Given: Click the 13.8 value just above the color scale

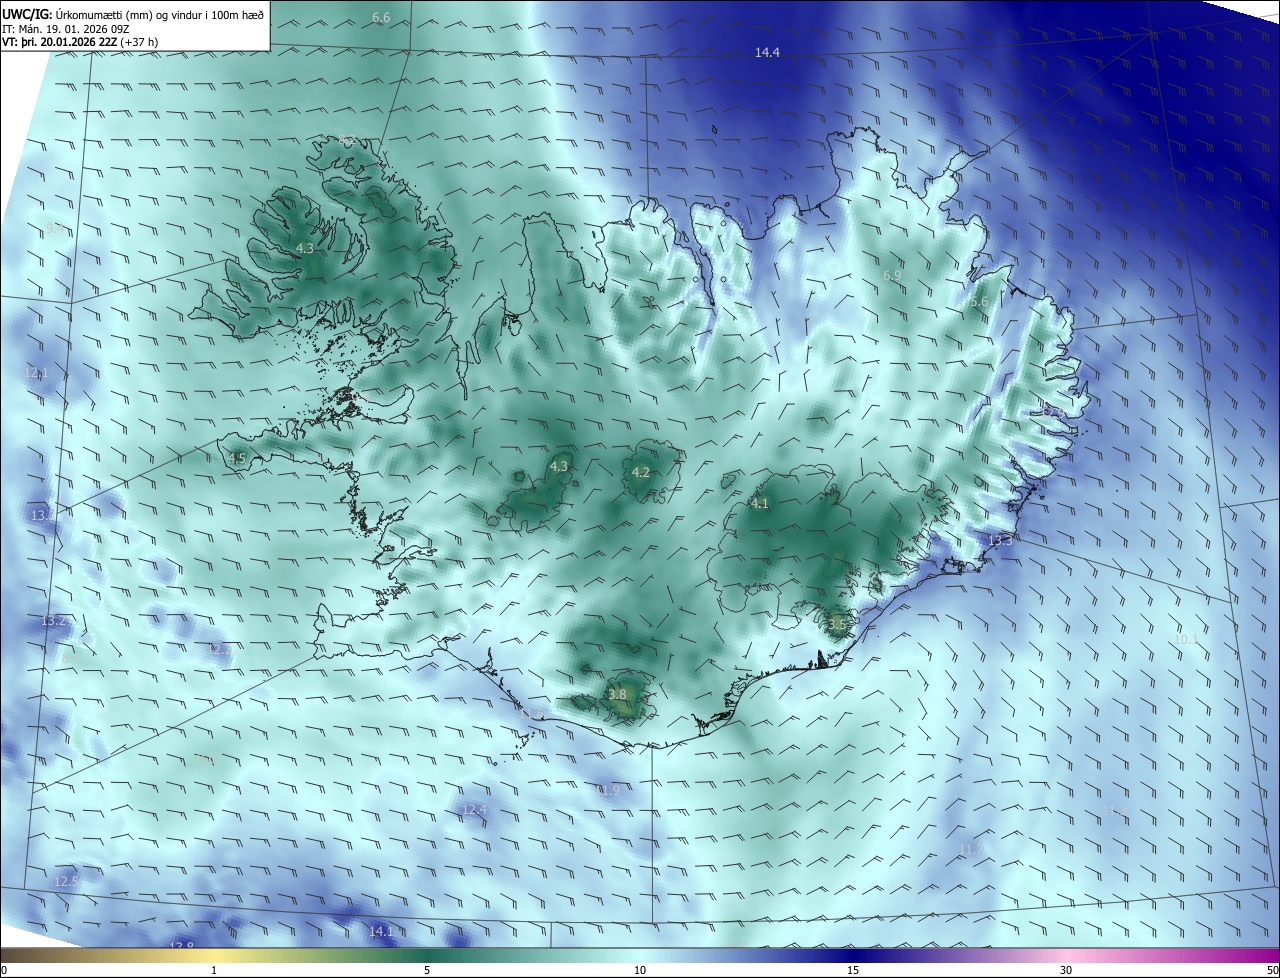Looking at the screenshot, I should [181, 946].
